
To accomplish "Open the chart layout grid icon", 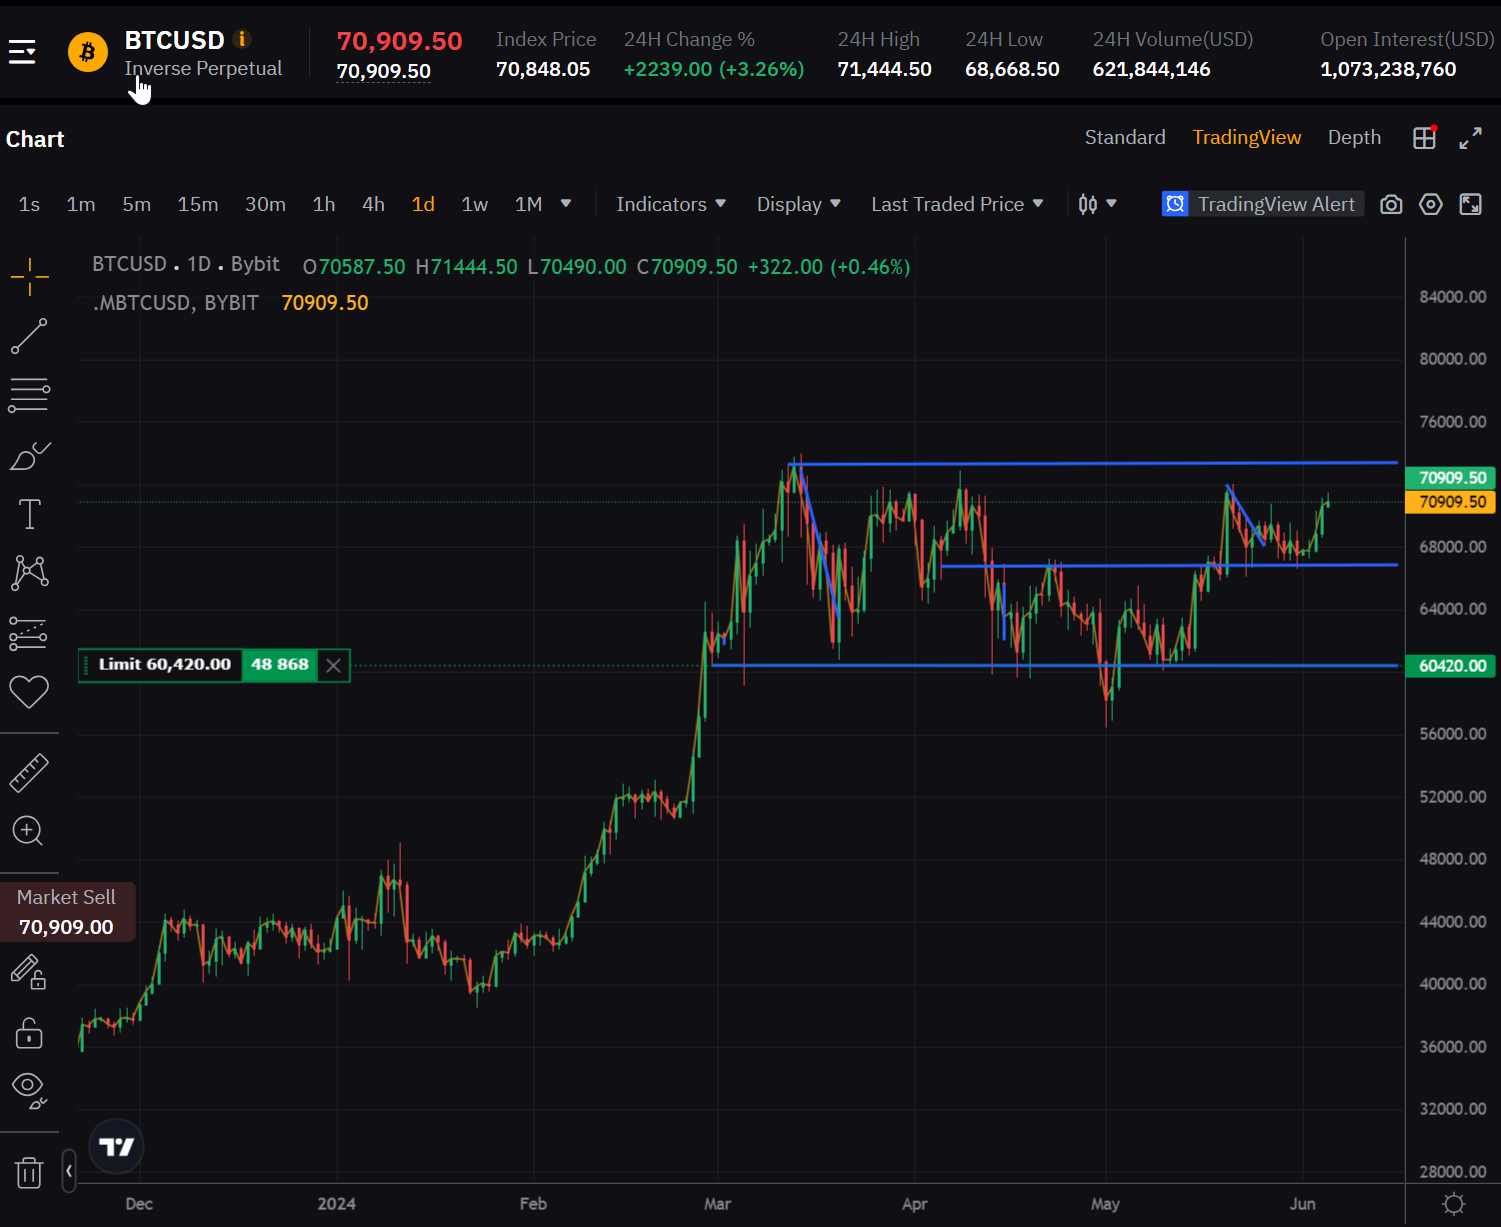I will pos(1425,138).
